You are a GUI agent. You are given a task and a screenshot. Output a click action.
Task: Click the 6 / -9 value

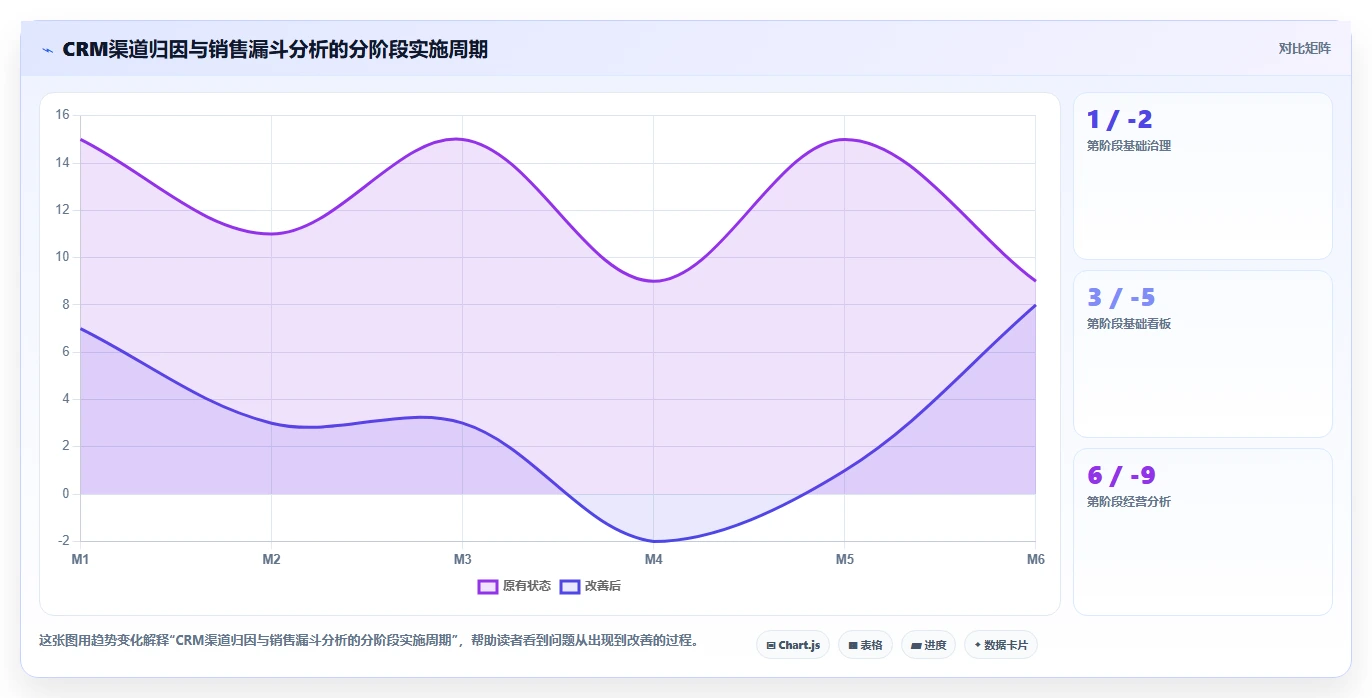pos(1121,476)
